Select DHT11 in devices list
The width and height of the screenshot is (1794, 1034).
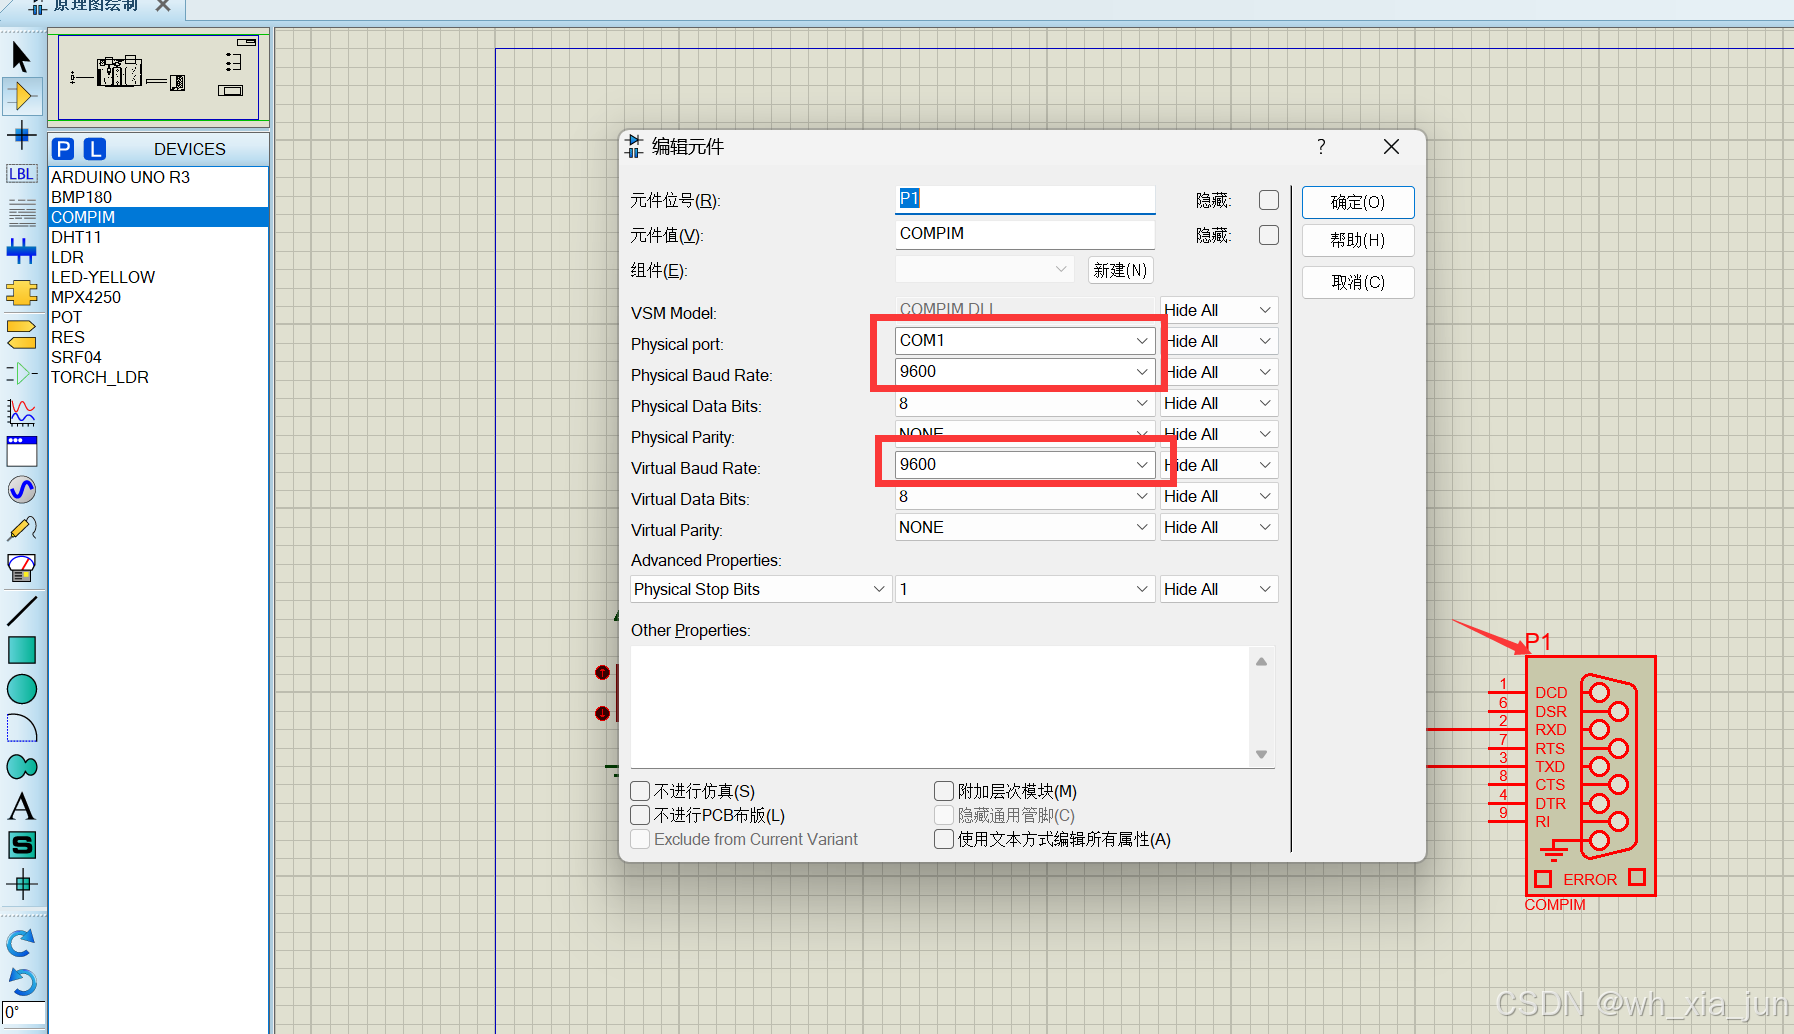[158, 237]
